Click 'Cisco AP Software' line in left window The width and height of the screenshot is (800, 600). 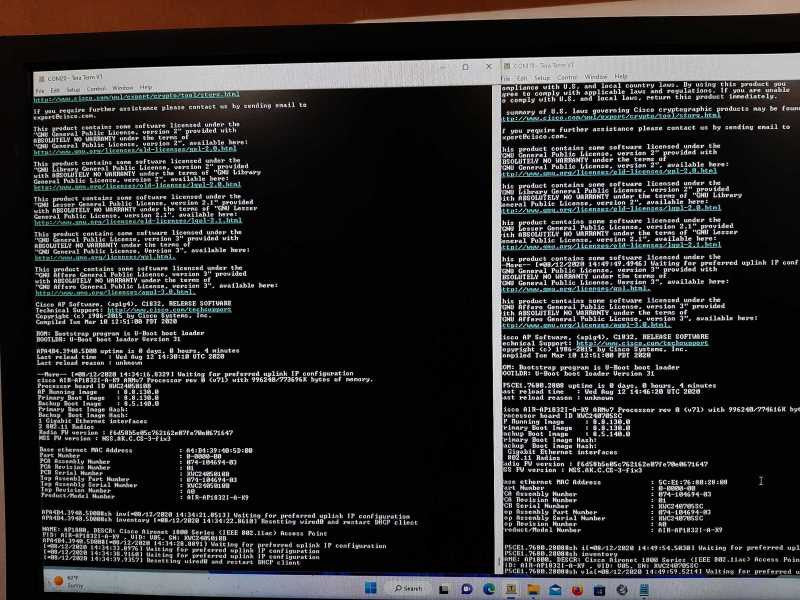tap(134, 304)
